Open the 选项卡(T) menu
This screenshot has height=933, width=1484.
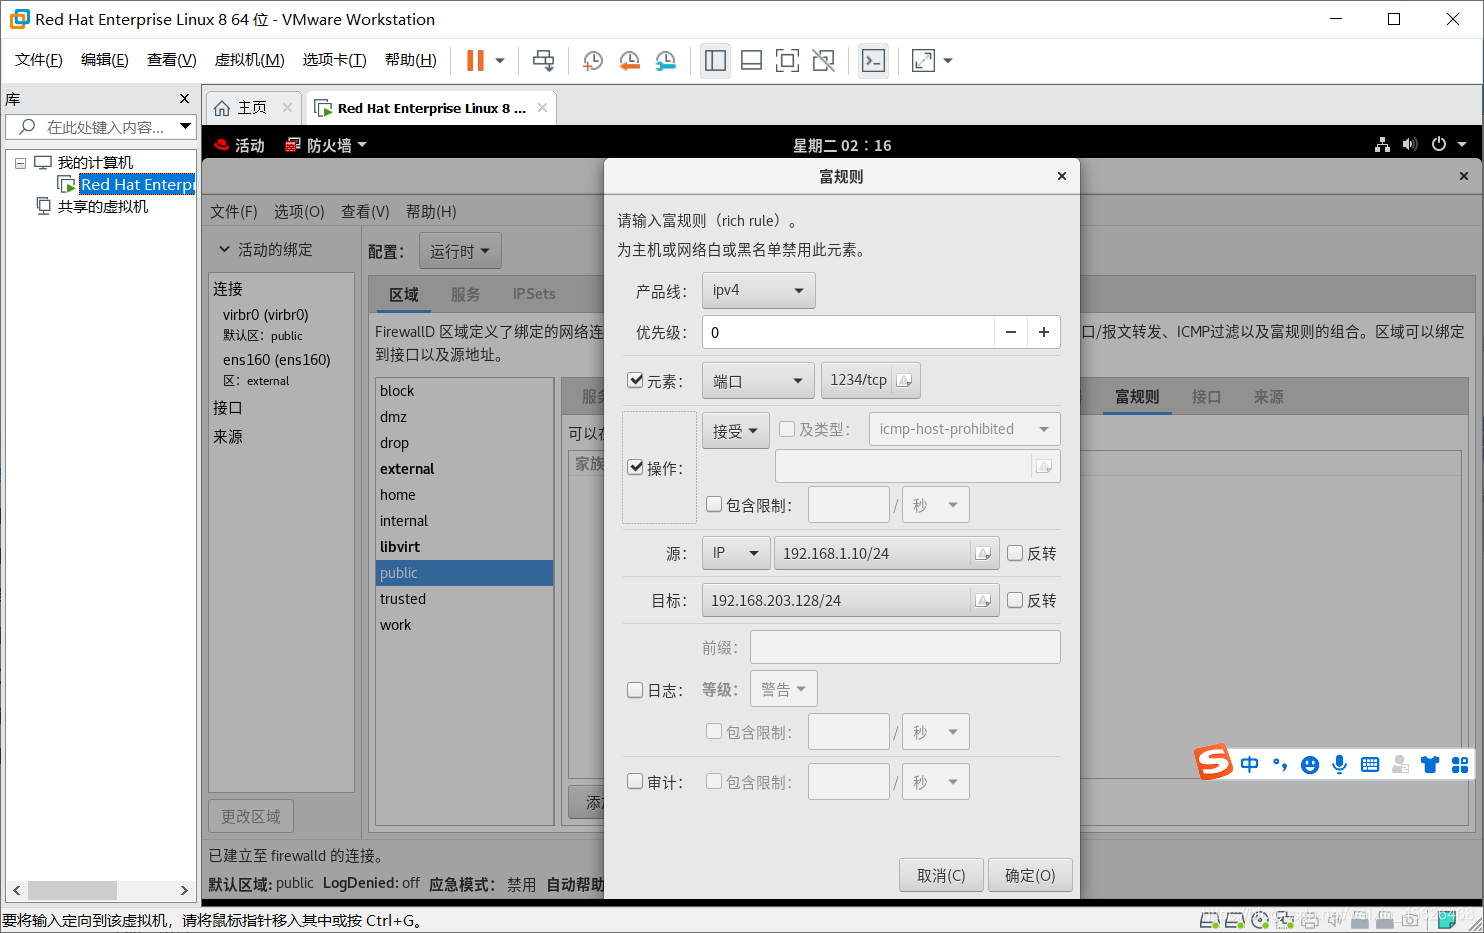(x=335, y=60)
